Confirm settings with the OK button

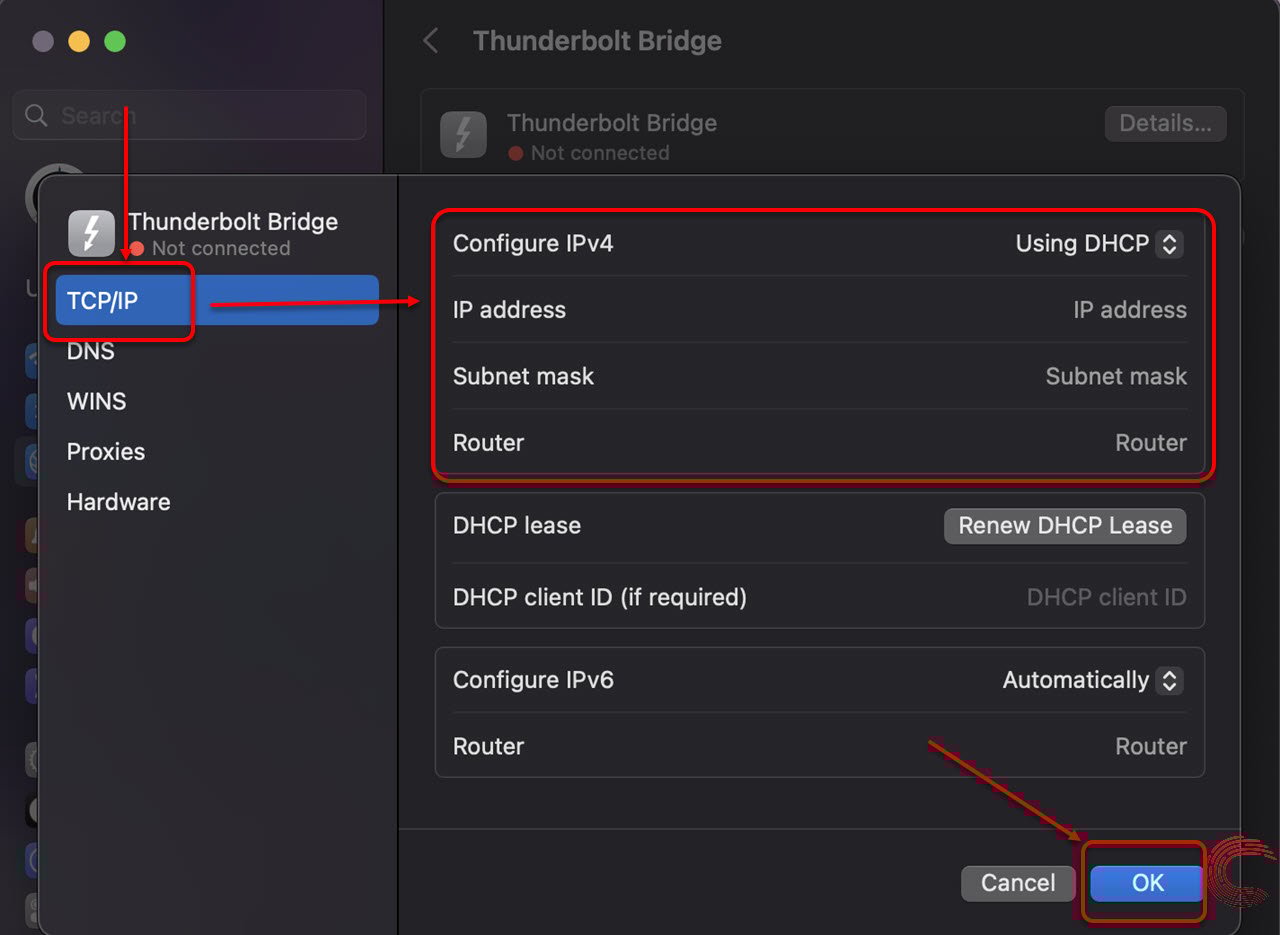(1147, 883)
